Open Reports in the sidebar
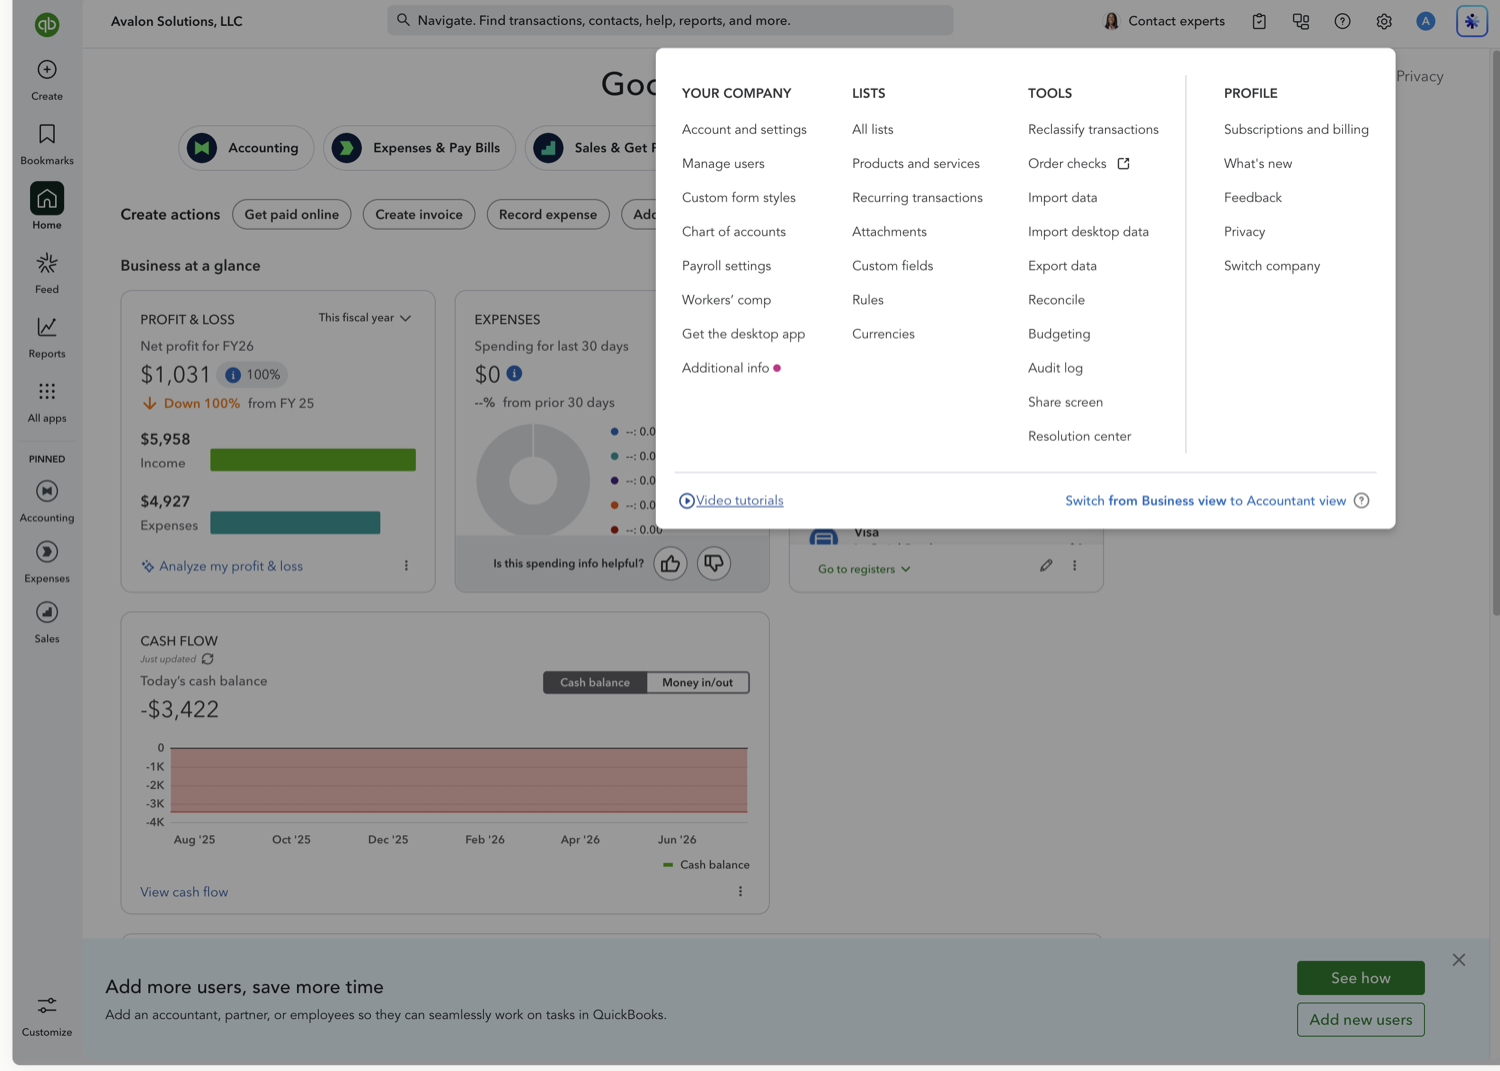 pyautogui.click(x=47, y=337)
